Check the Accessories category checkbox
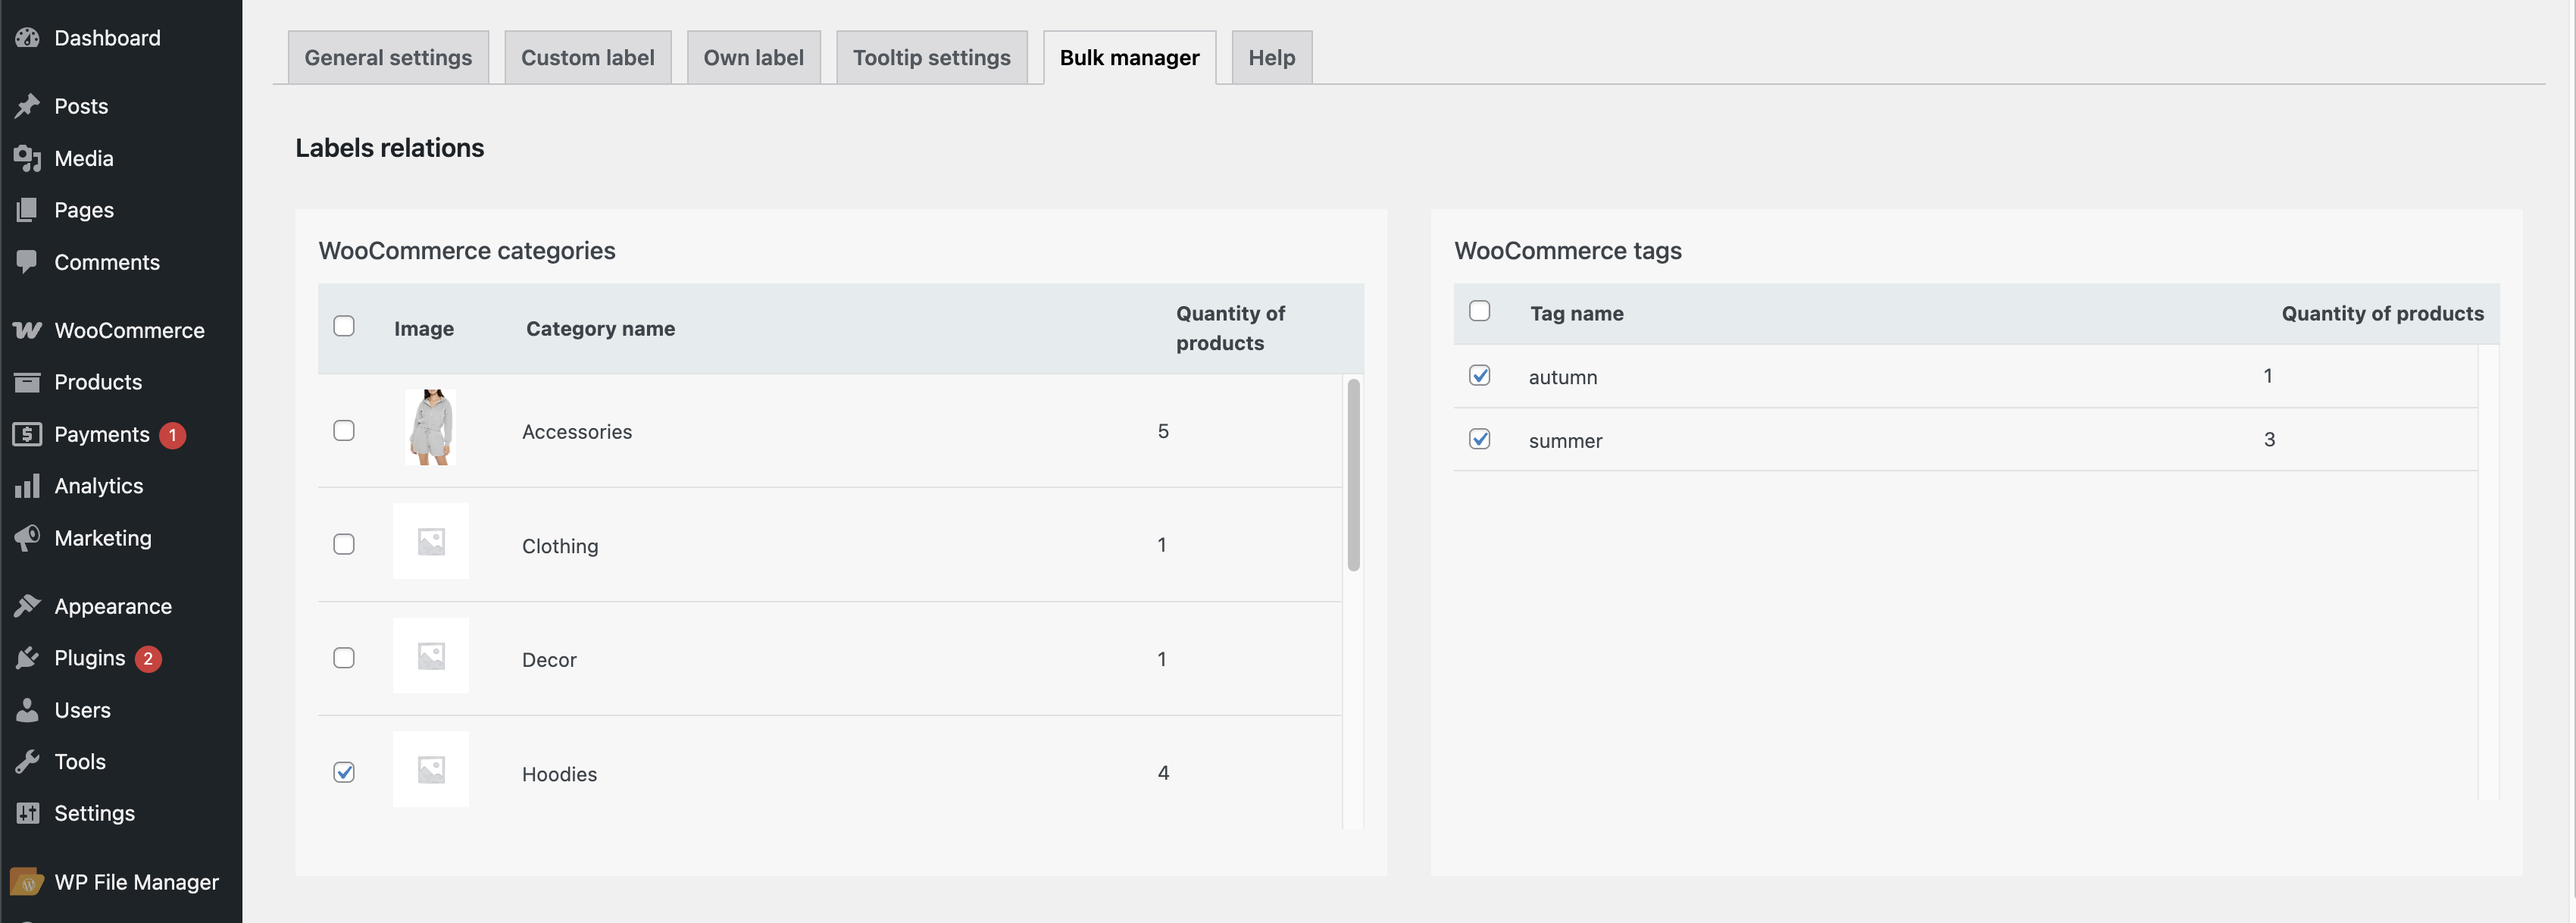This screenshot has width=2576, height=923. point(344,430)
